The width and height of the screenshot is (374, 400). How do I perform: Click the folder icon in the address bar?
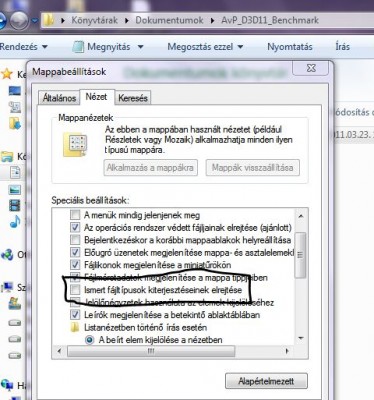(49, 20)
